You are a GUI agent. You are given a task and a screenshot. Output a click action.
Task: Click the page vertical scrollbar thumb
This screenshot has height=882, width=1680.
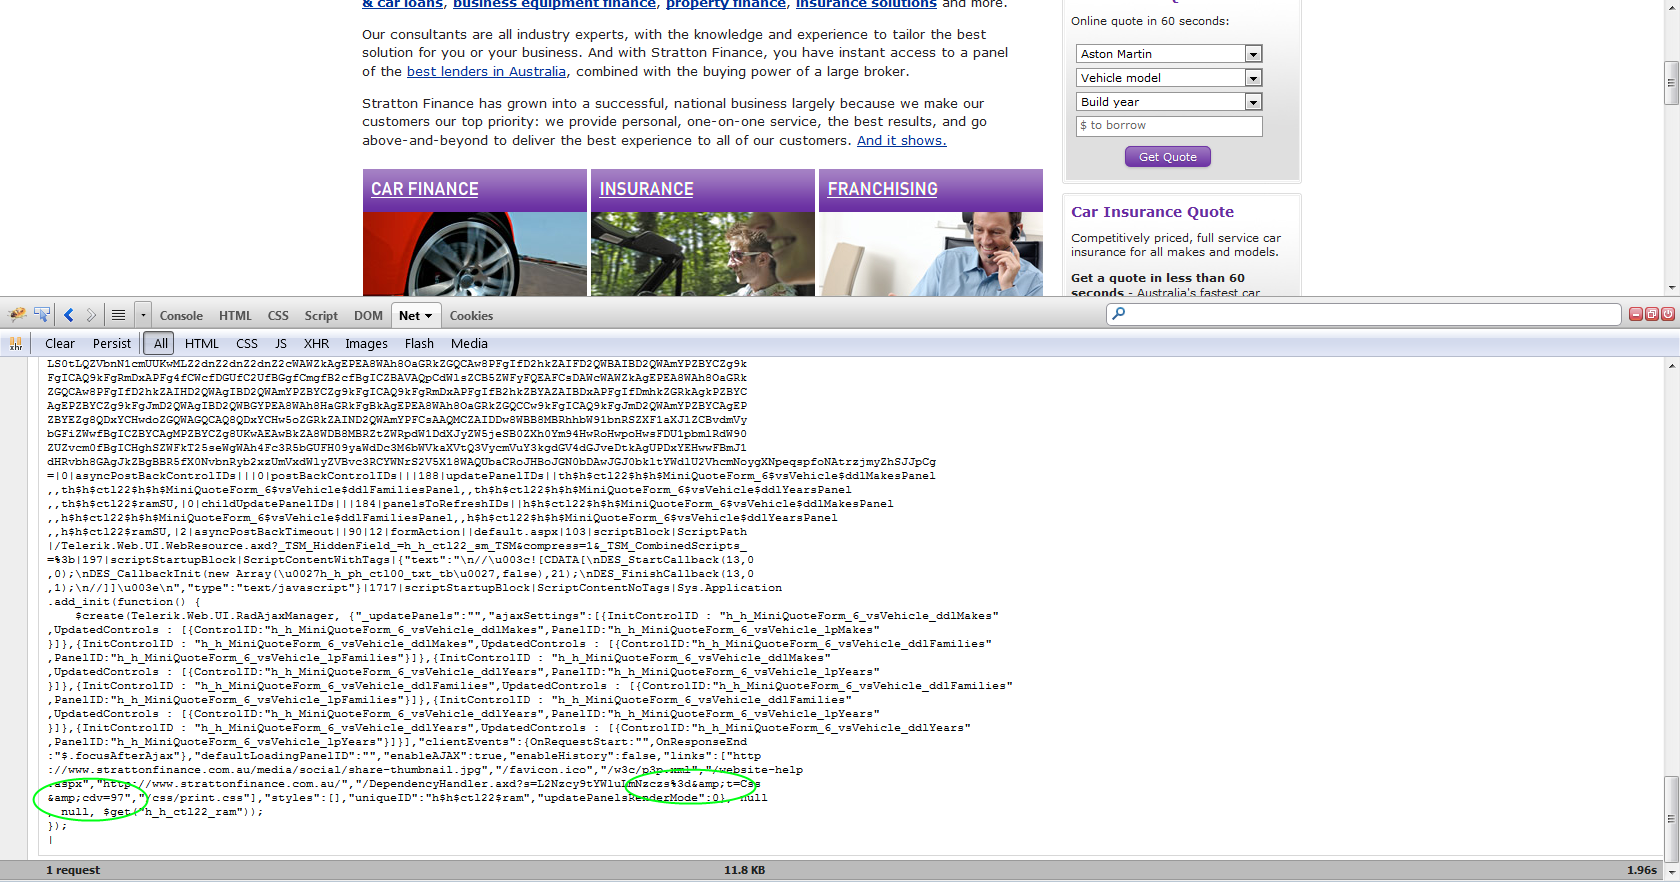click(1671, 83)
